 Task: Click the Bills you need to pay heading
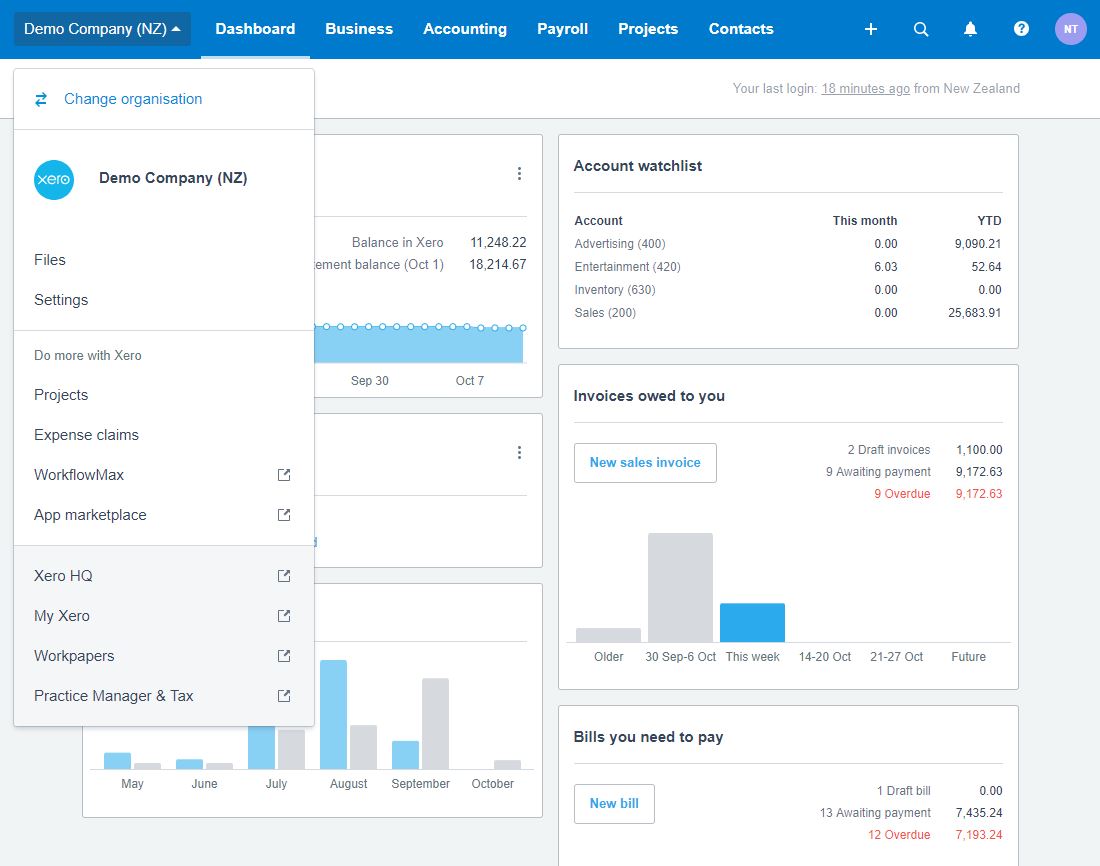648,737
